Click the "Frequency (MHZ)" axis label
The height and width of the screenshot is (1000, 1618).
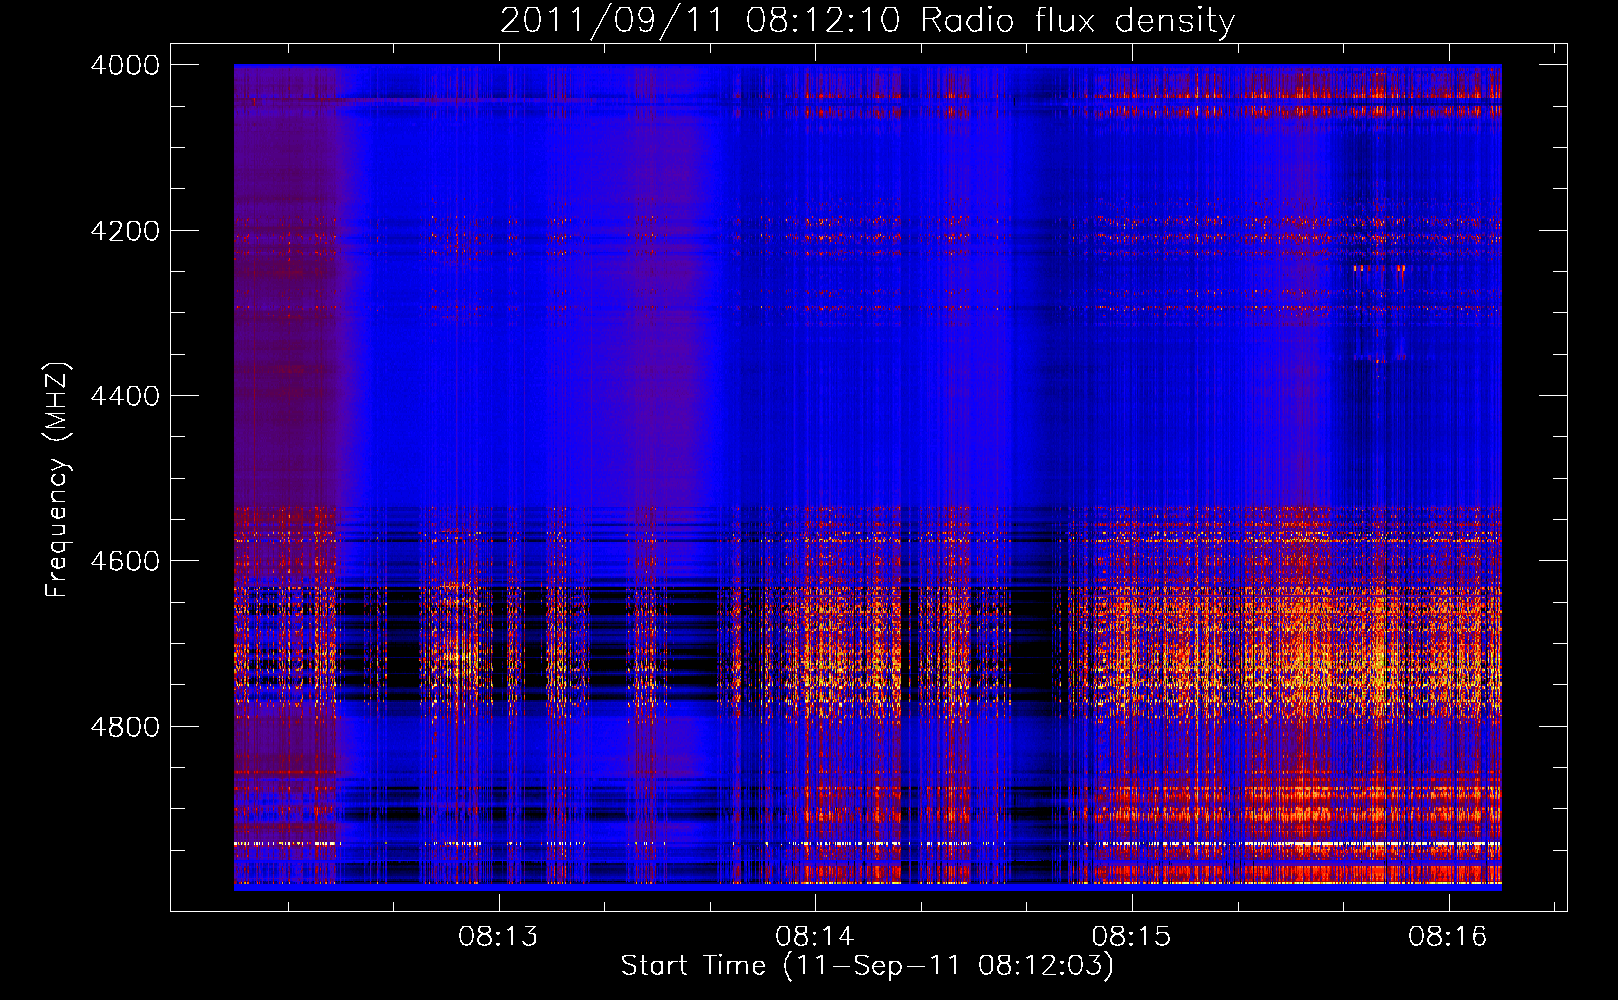tap(57, 480)
